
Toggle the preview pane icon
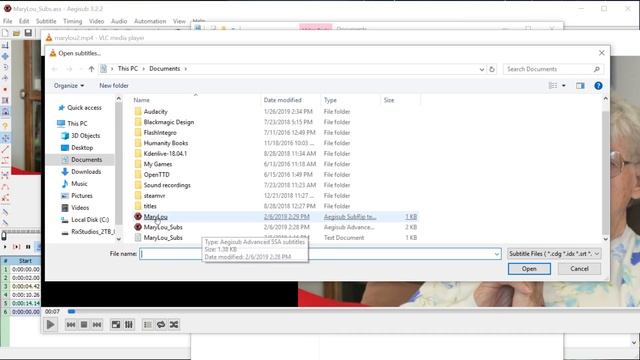click(580, 86)
